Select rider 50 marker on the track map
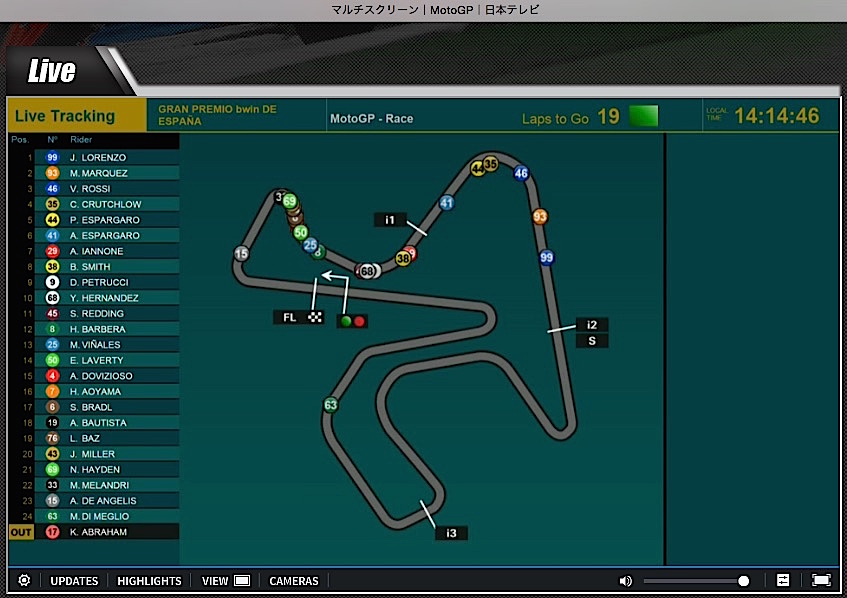Screen dimensions: 847x598 pos(300,233)
